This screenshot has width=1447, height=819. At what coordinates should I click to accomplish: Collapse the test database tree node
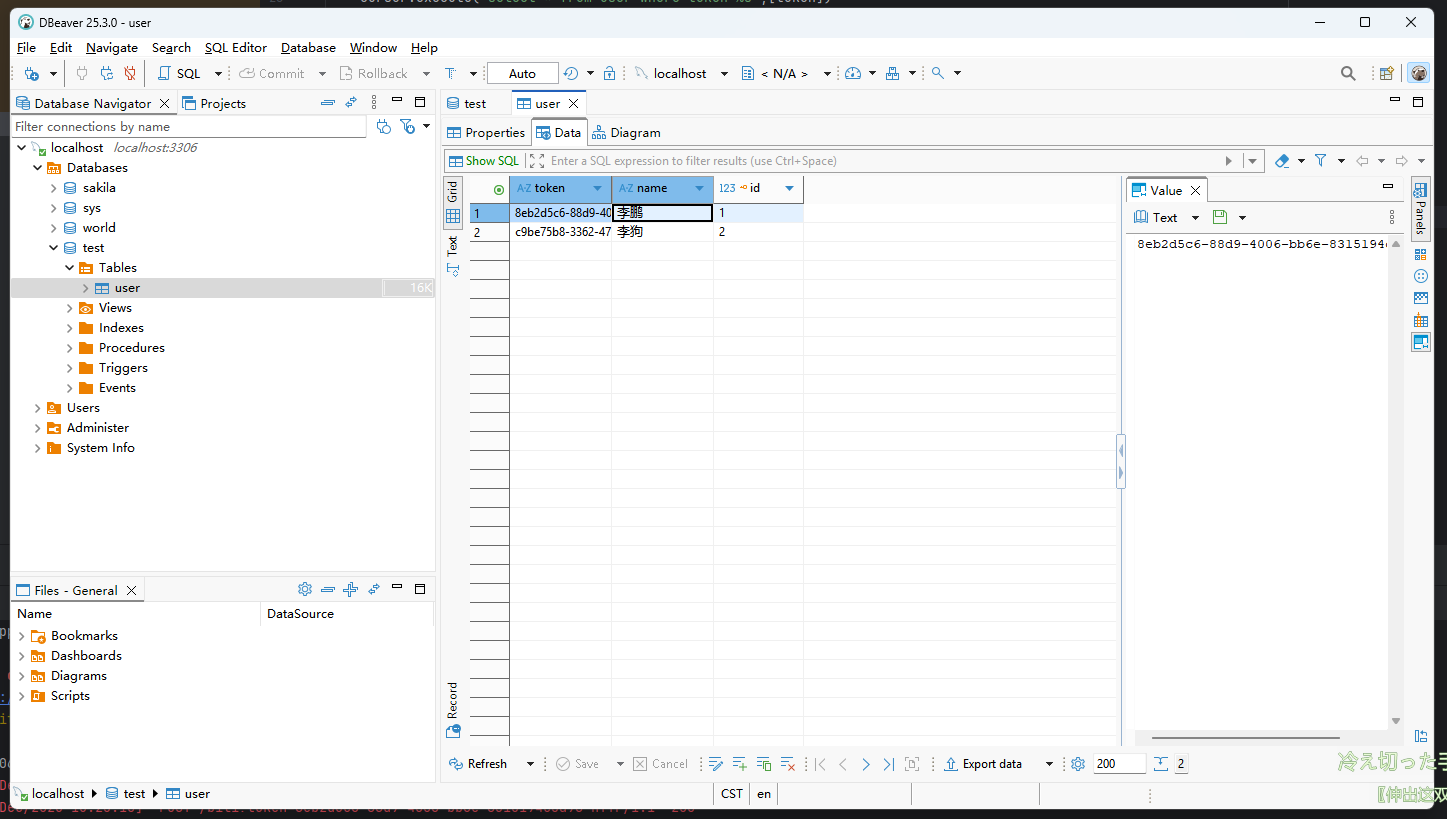pos(54,248)
